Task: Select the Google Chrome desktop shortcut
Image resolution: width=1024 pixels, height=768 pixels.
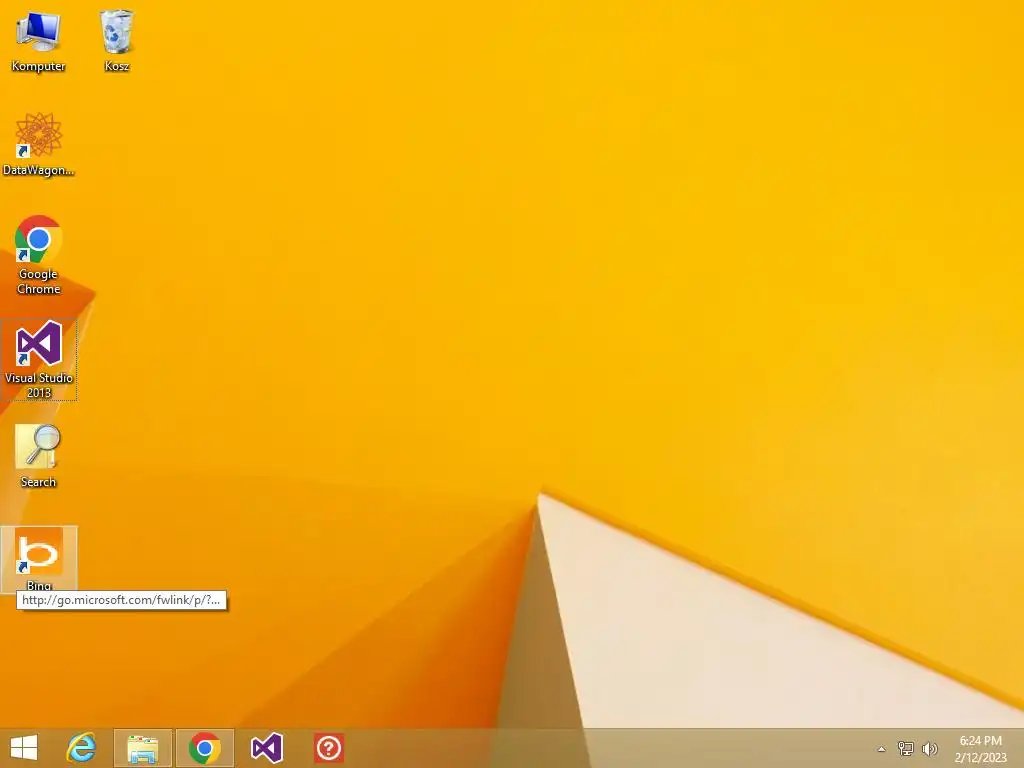Action: 39,255
